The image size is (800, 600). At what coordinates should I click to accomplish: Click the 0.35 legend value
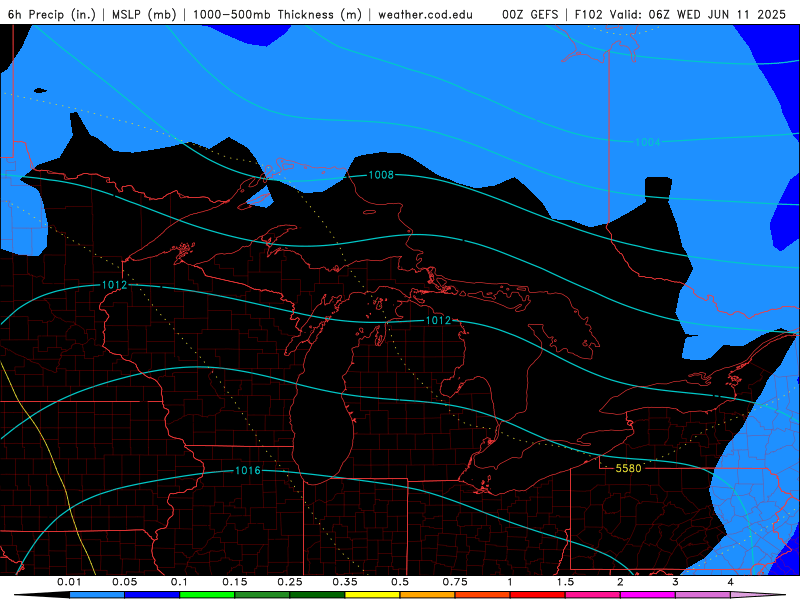pyautogui.click(x=345, y=582)
